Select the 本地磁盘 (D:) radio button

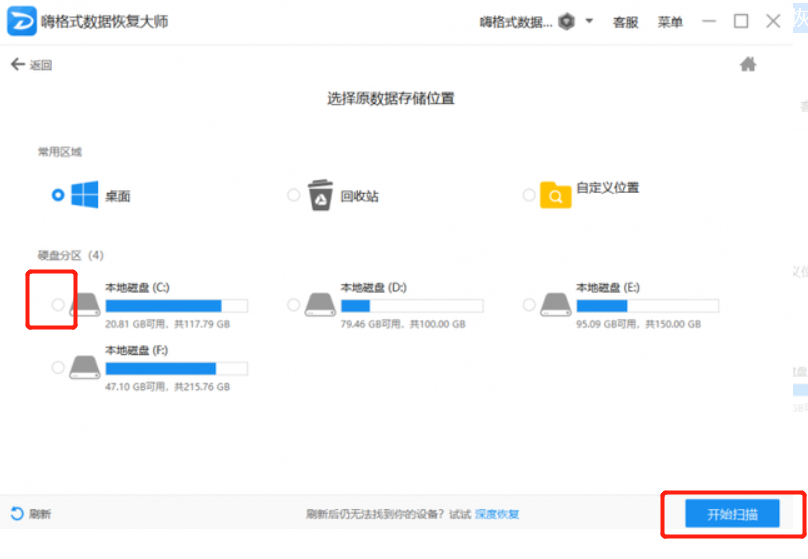click(x=293, y=304)
